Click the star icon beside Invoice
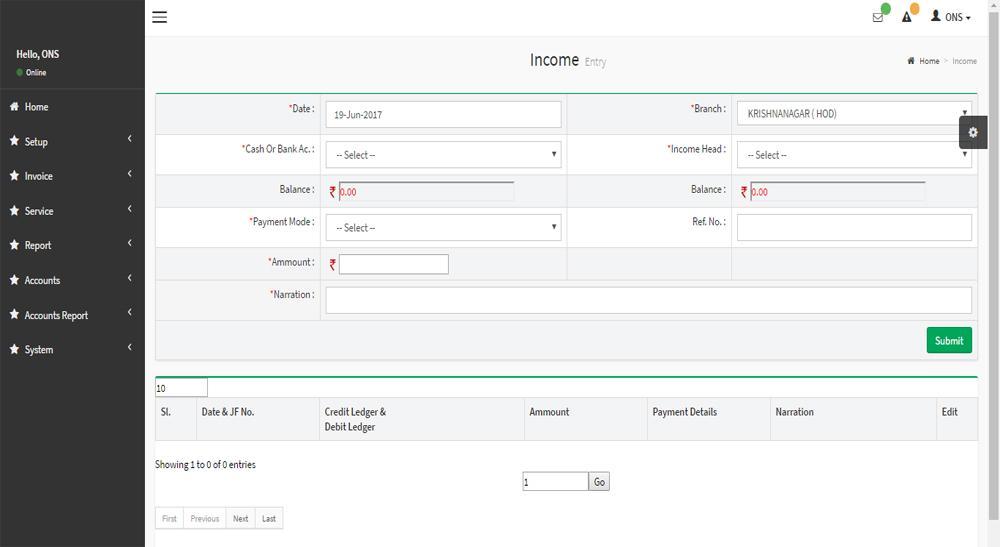1000x547 pixels. pyautogui.click(x=14, y=175)
